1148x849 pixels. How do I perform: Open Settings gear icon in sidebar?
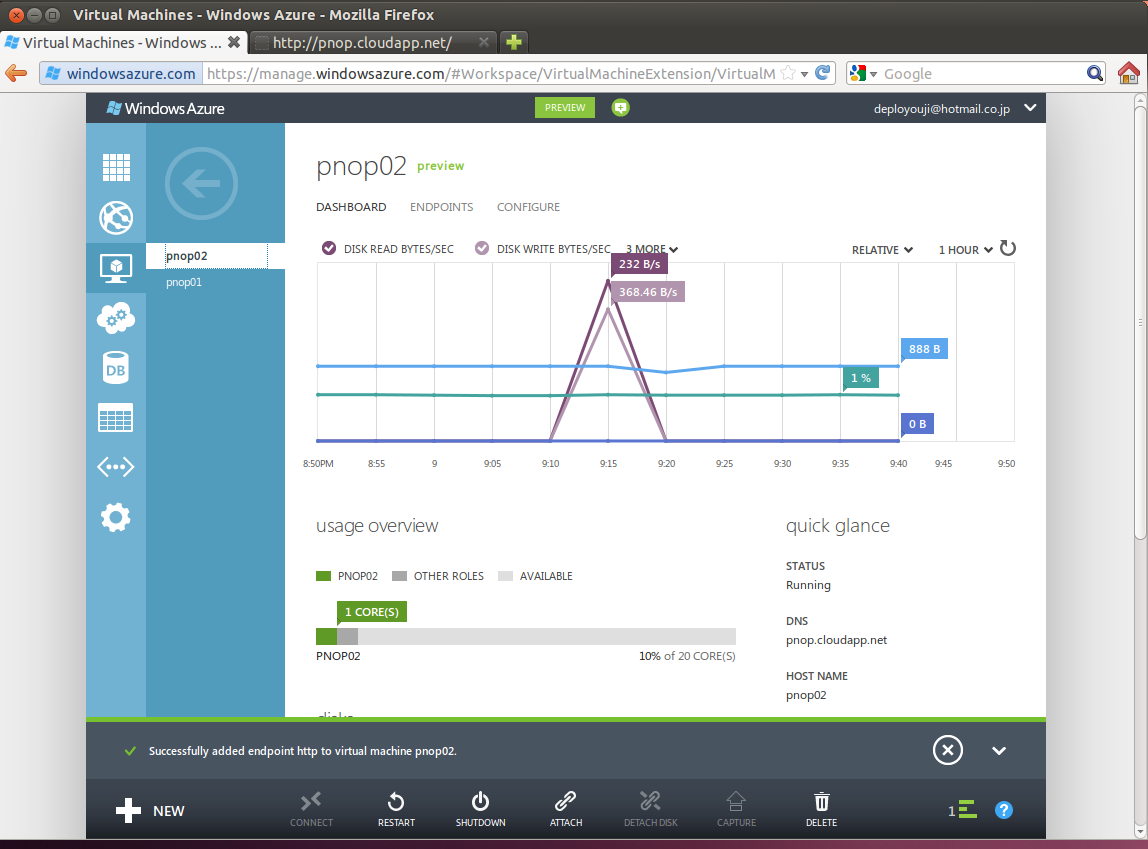[x=116, y=517]
